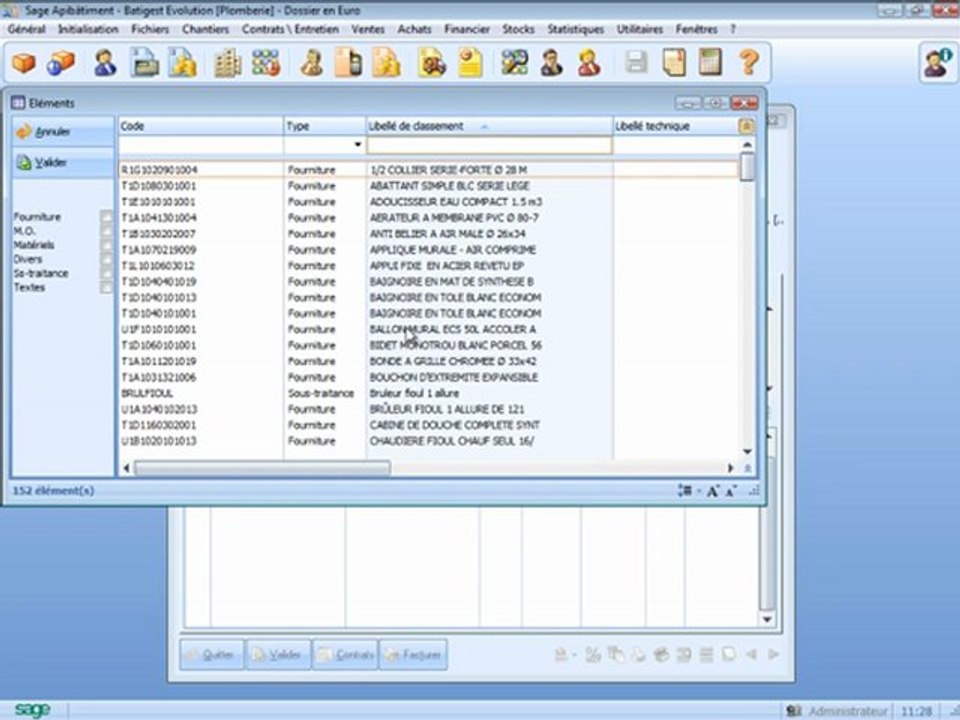Open the Ventes menu

pyautogui.click(x=368, y=29)
